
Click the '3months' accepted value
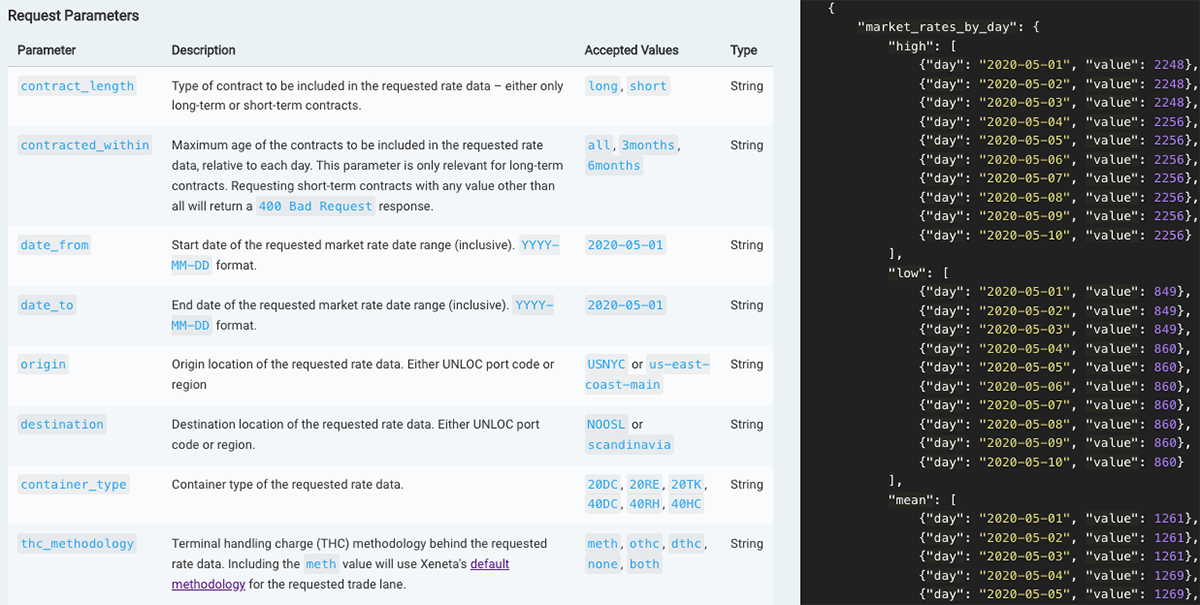click(x=647, y=145)
